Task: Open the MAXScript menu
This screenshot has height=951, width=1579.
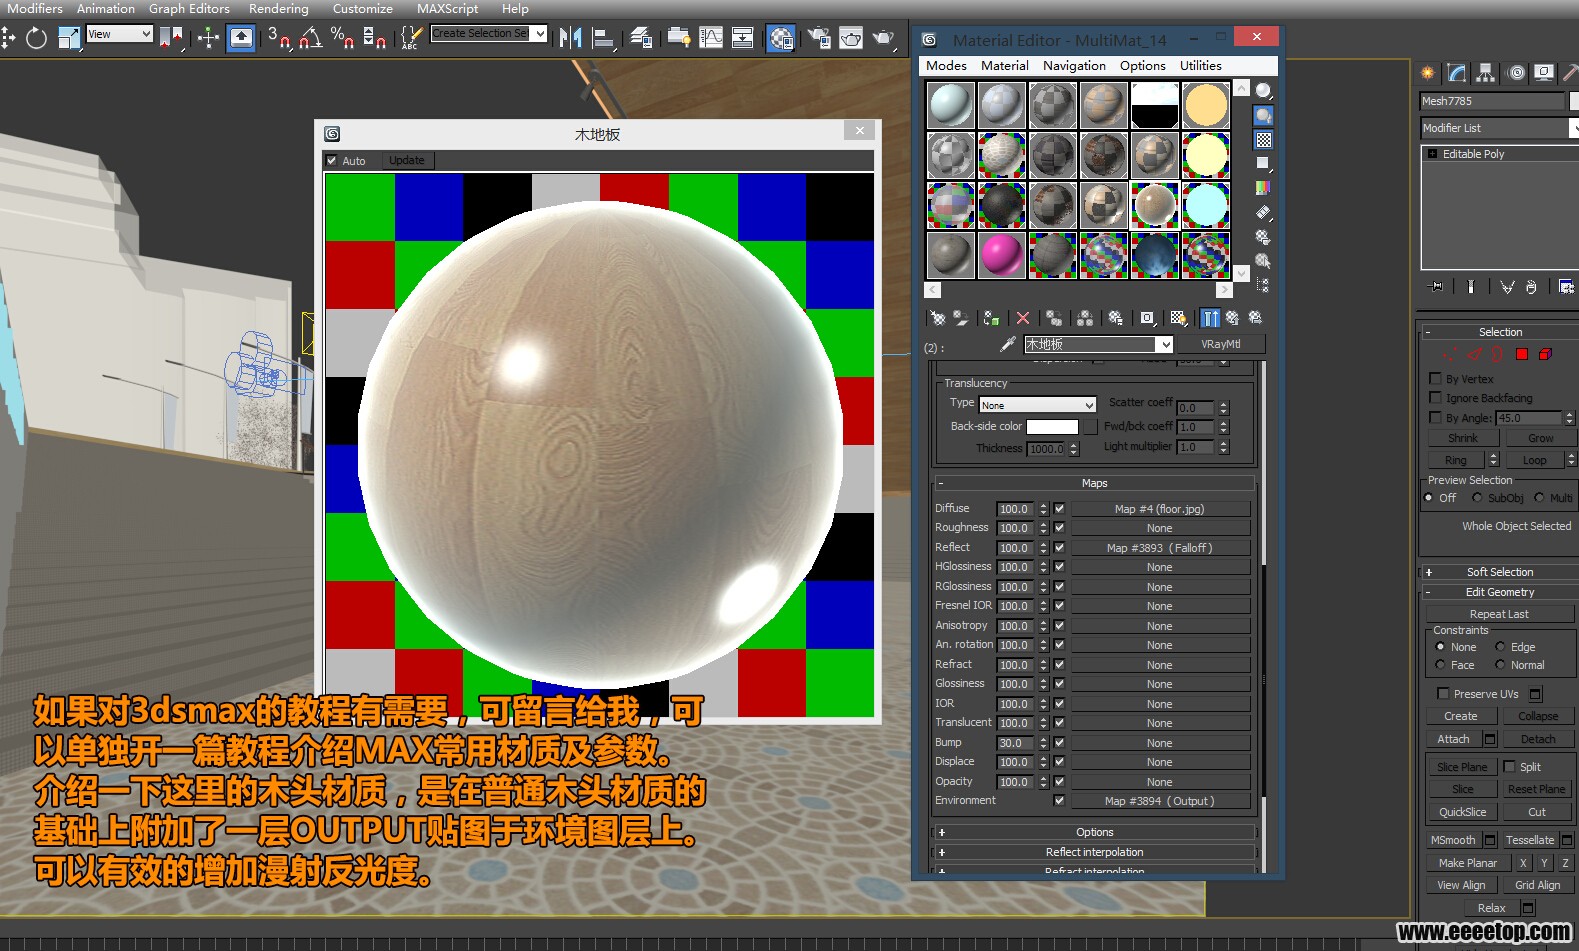Action: coord(447,8)
